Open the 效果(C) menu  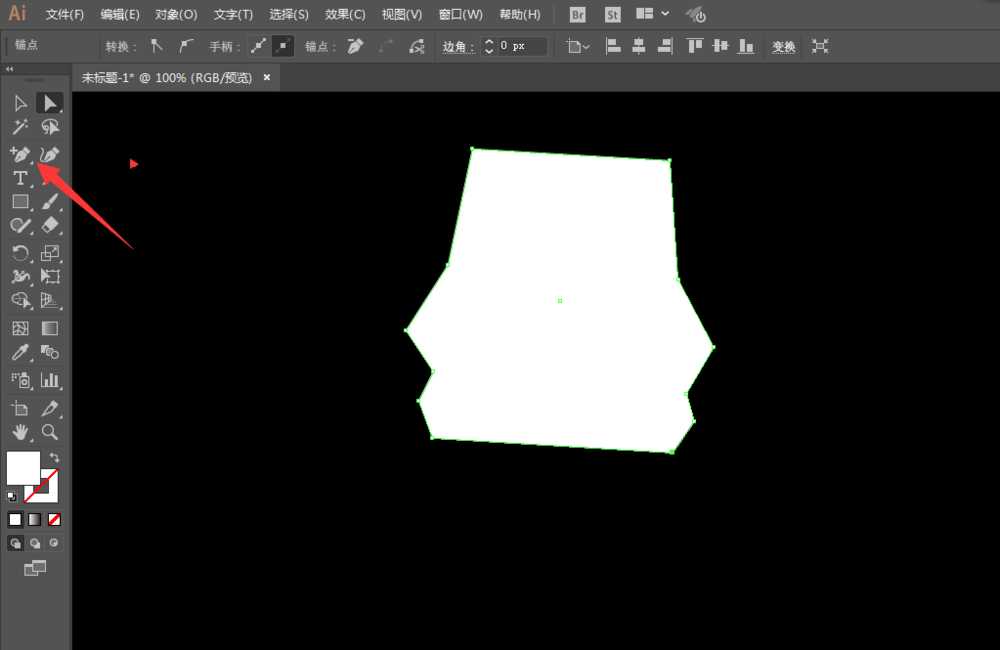pos(344,14)
